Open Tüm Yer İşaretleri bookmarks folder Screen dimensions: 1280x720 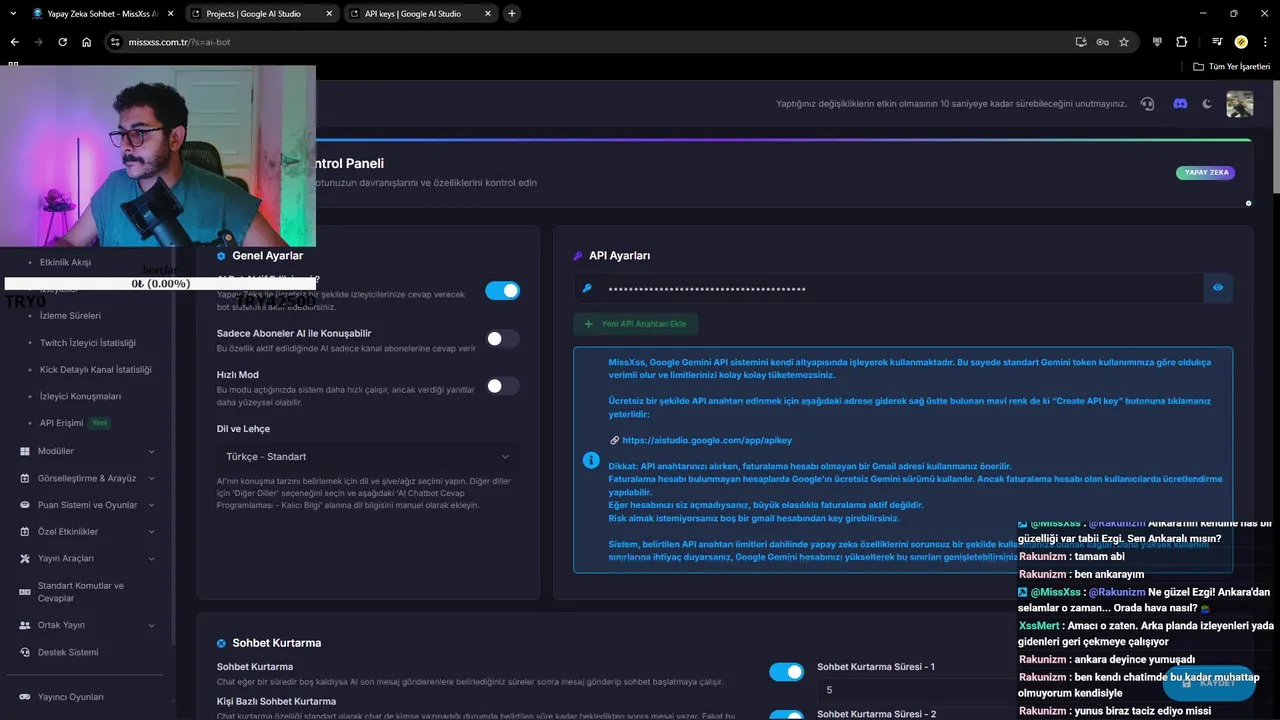[1231, 66]
